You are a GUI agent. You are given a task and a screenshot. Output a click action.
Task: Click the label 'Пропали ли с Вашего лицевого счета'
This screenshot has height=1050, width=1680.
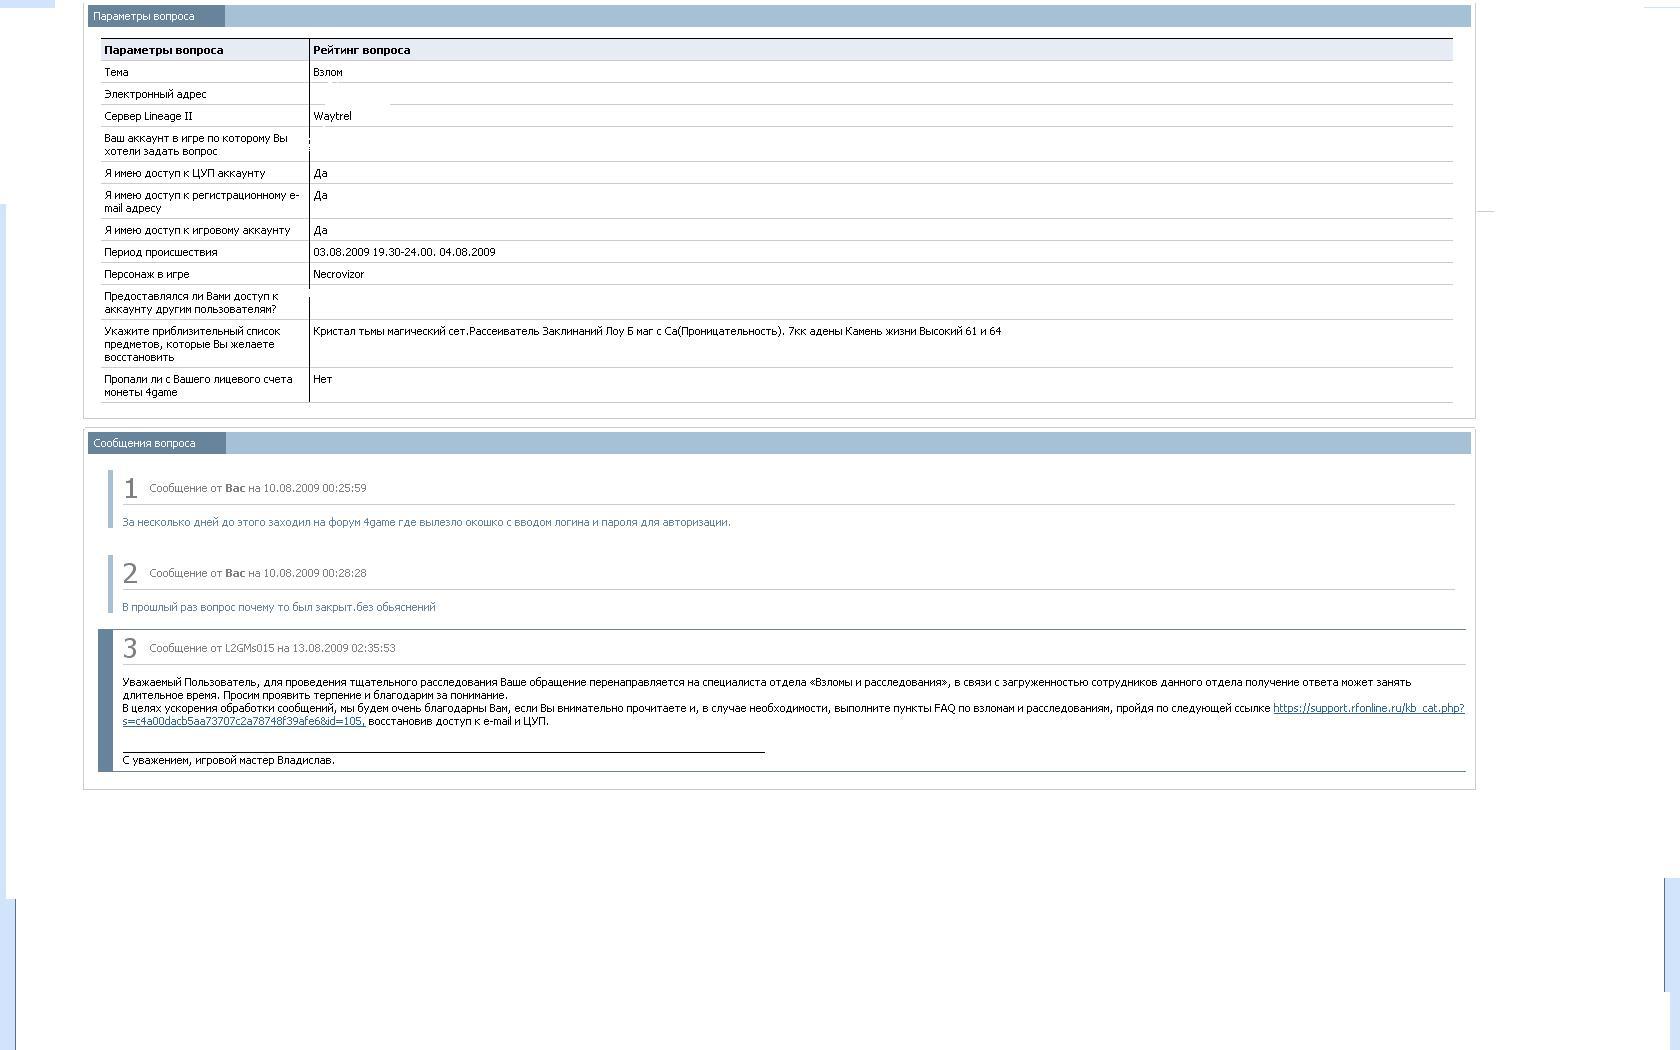point(198,385)
